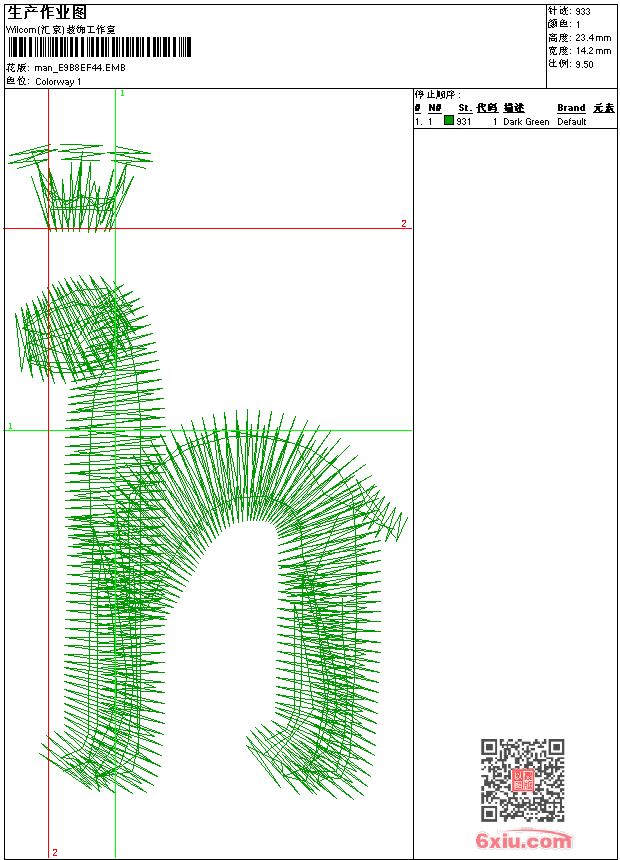
Task: Click the red seal in QR code center
Action: pyautogui.click(x=522, y=780)
